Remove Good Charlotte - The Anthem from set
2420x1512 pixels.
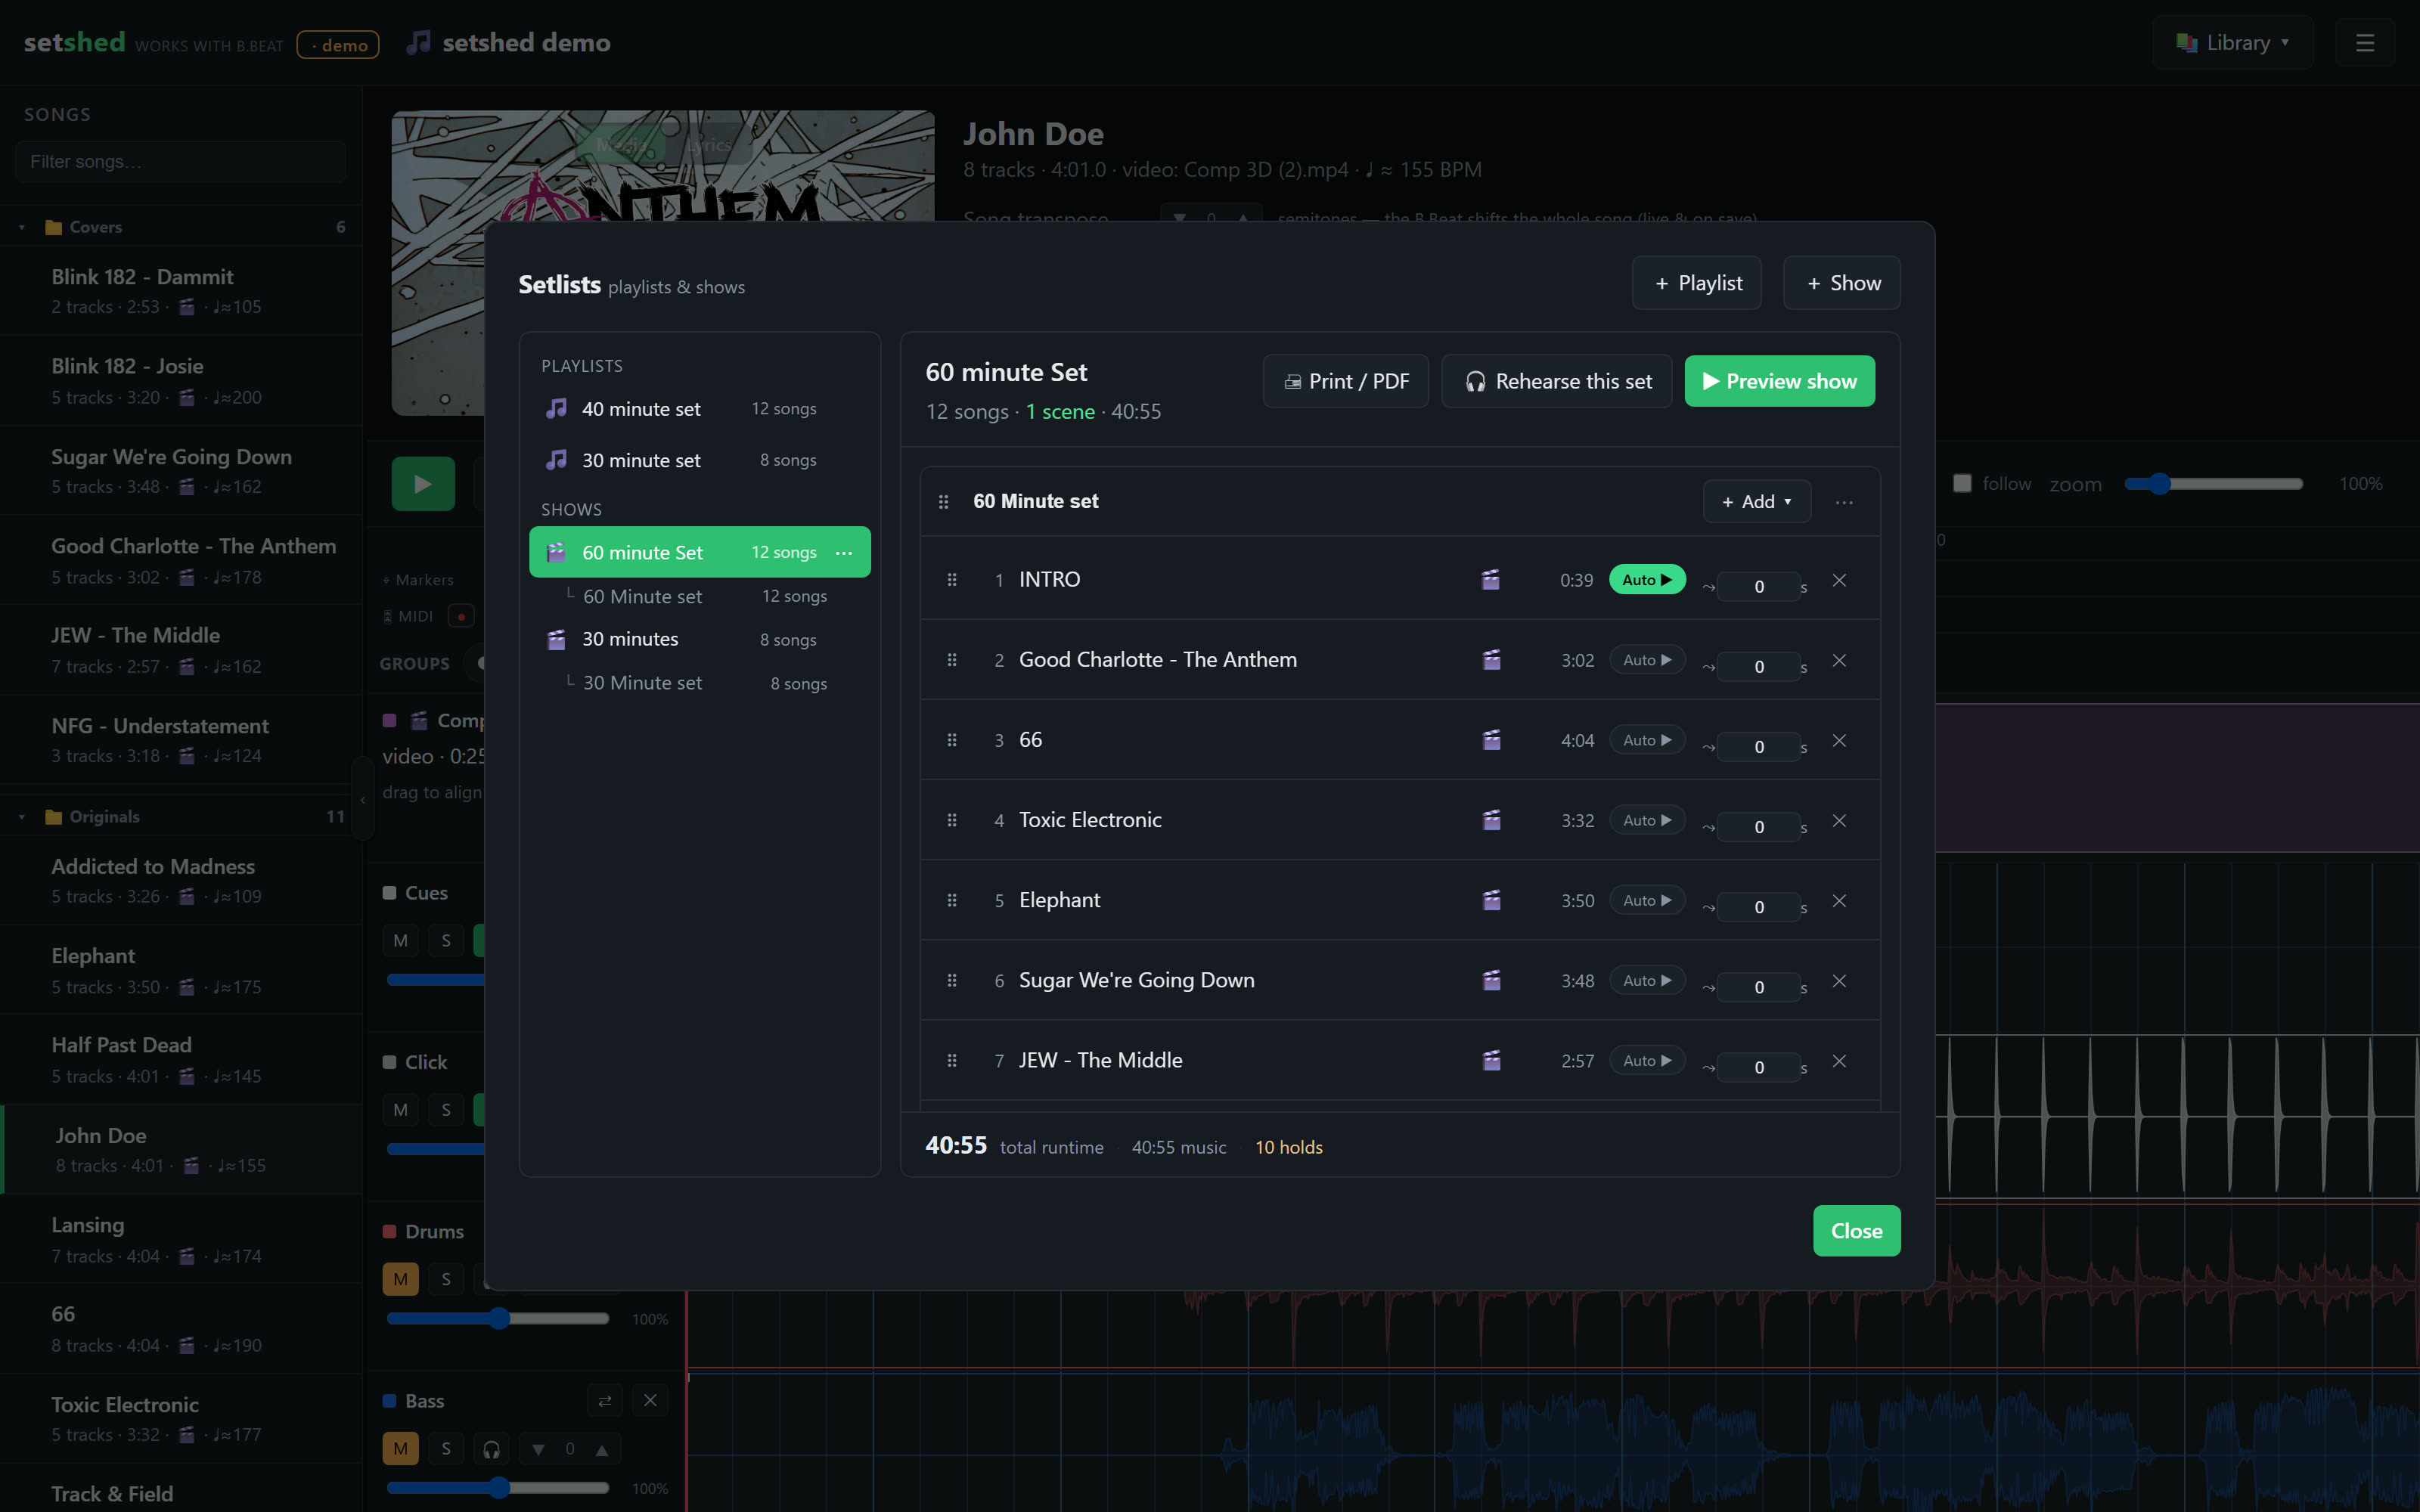(x=1839, y=660)
